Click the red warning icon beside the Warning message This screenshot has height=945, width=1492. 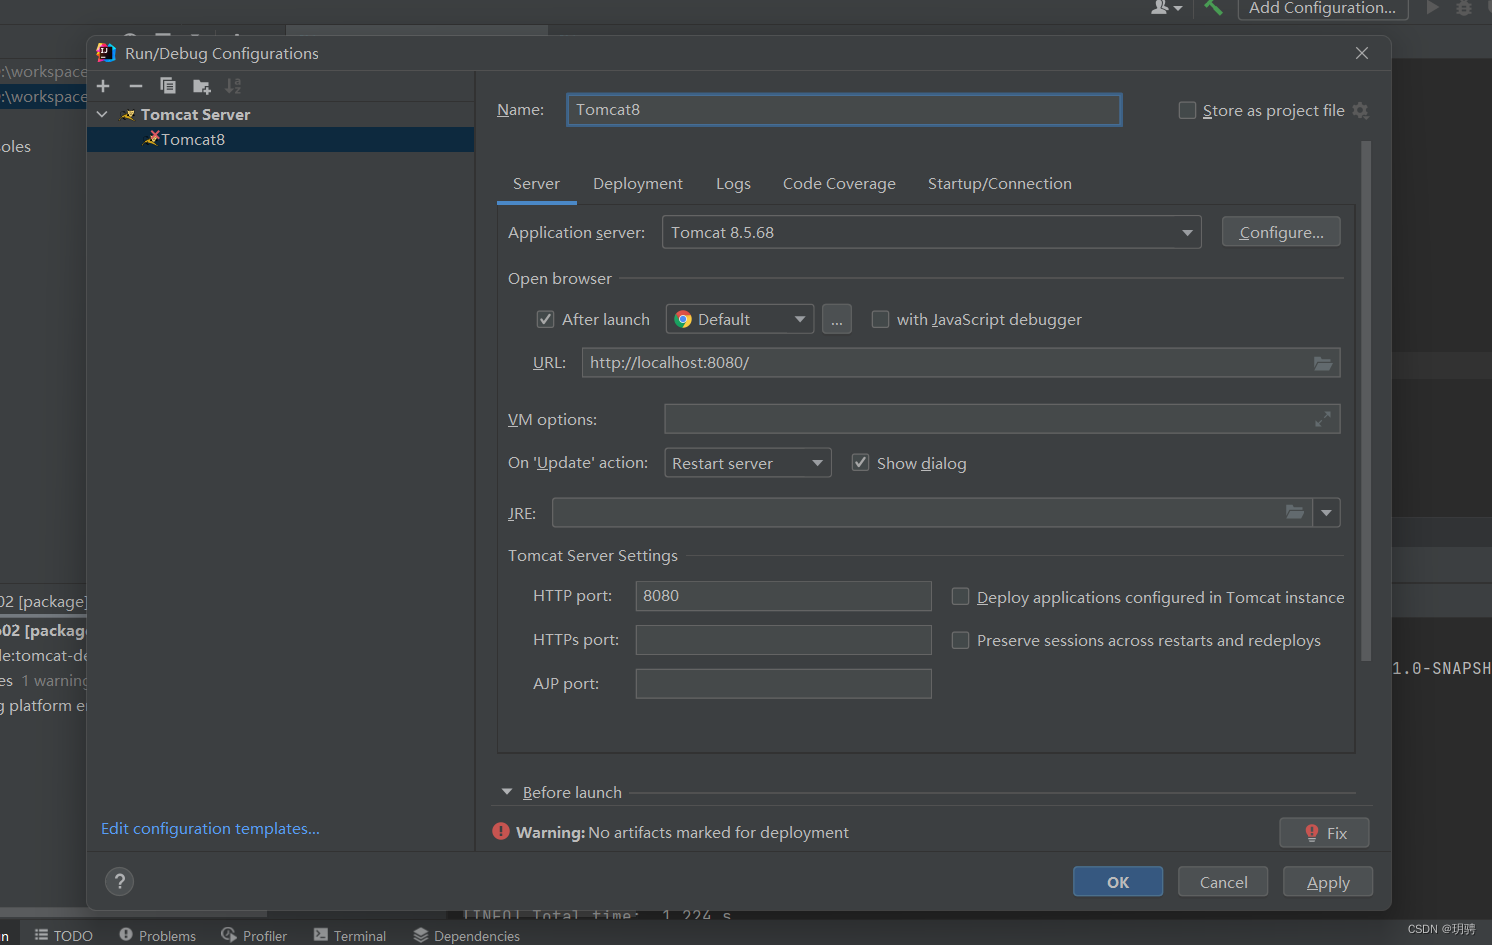501,832
